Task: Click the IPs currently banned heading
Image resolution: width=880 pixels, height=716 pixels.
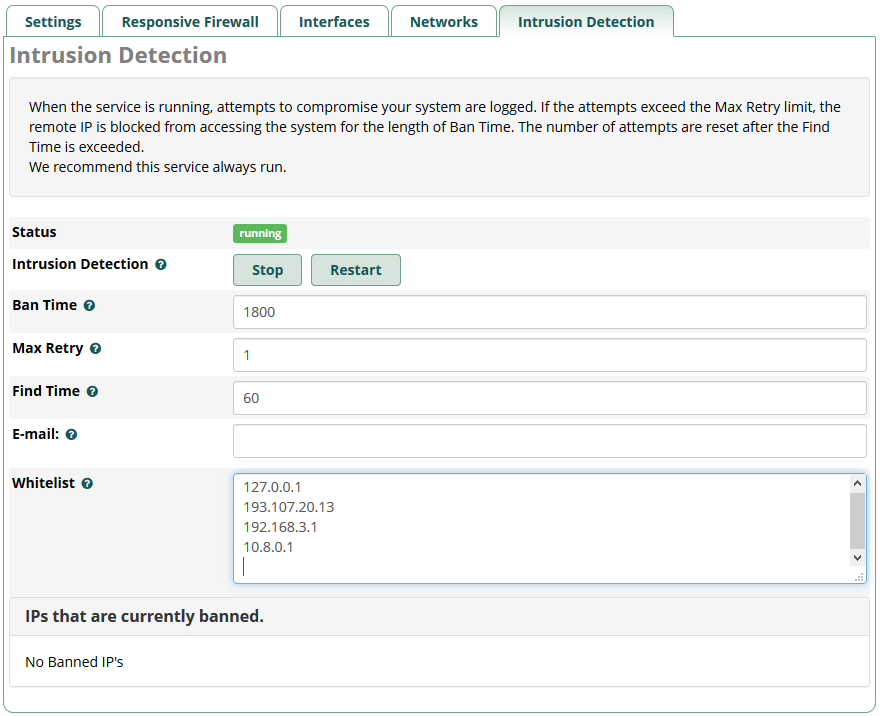Action: click(x=144, y=616)
